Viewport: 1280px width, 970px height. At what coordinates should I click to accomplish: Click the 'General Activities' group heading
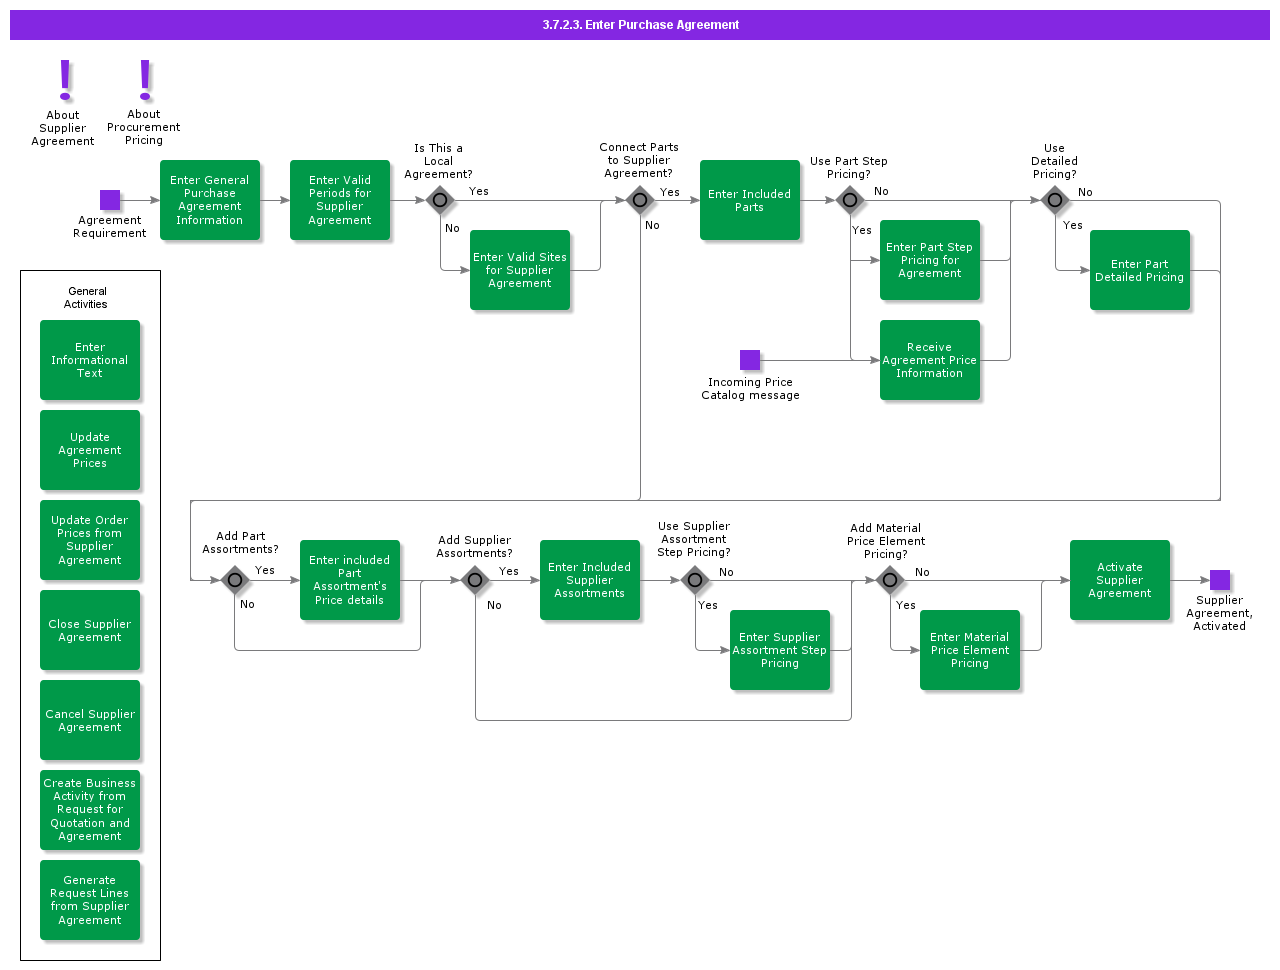coord(87,298)
